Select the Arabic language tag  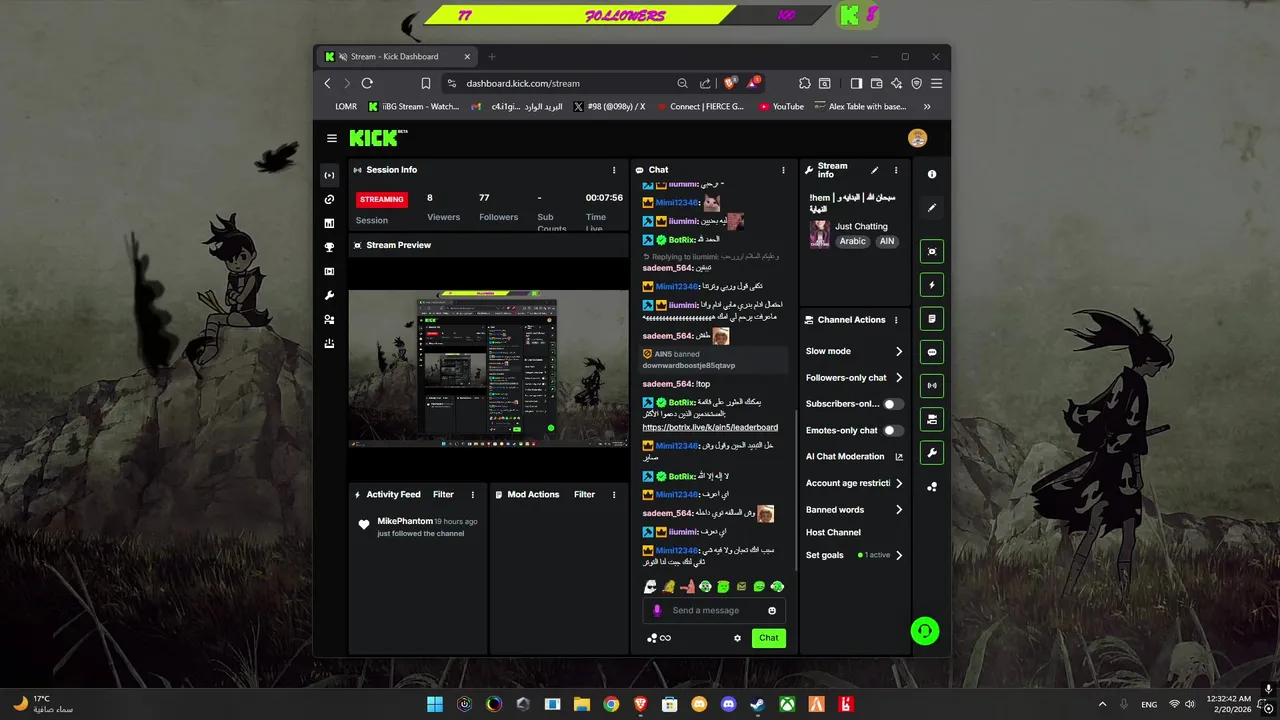click(x=853, y=241)
